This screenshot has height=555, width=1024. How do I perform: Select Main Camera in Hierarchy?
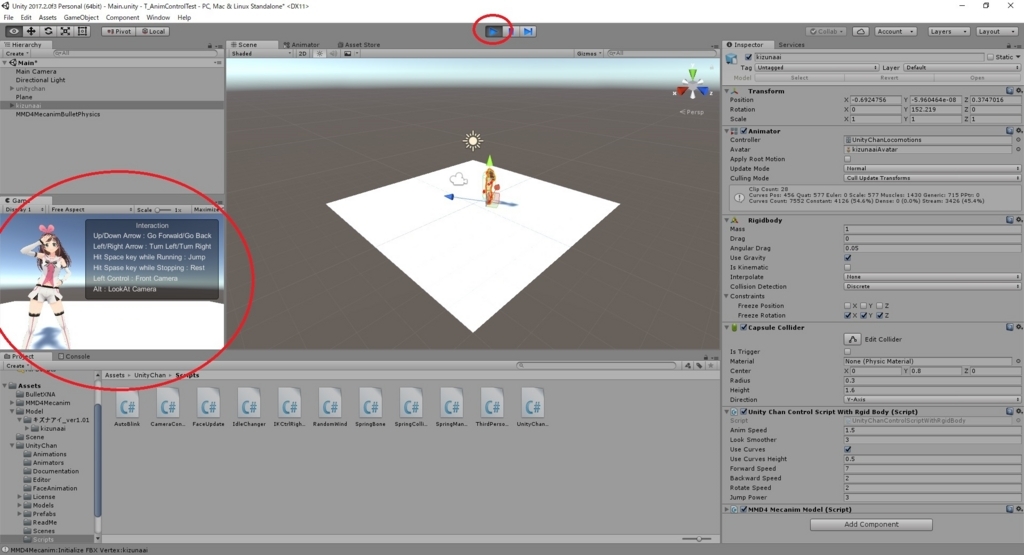[36, 71]
